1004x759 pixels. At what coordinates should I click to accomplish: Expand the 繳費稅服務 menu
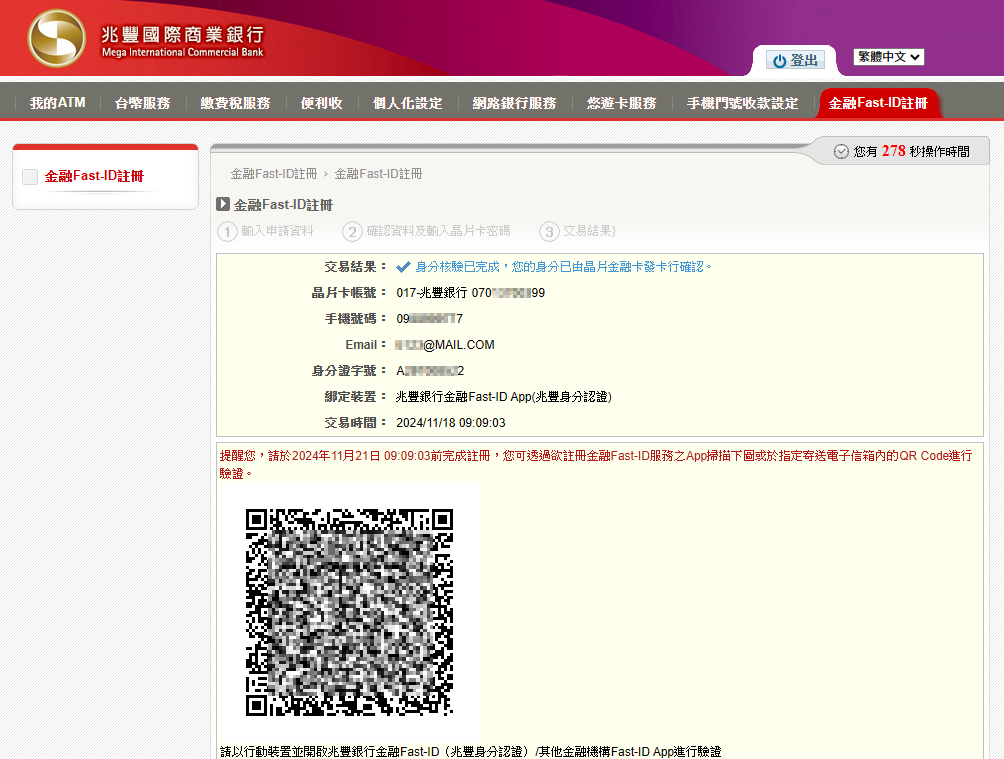(235, 103)
